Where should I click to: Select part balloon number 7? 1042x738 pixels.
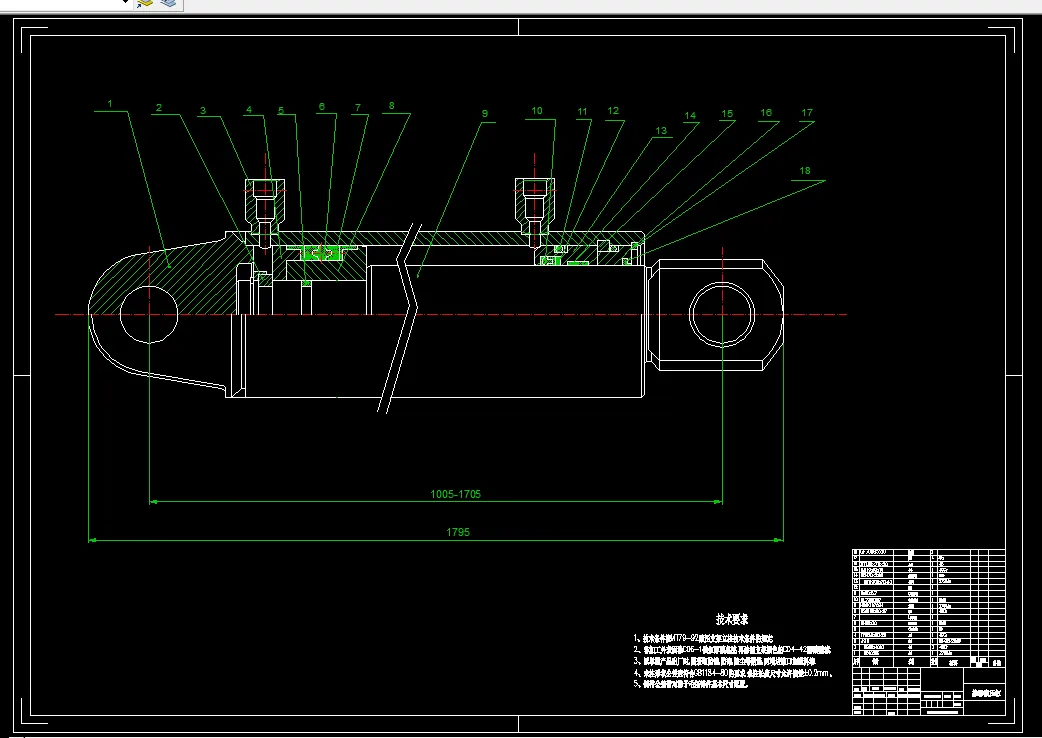point(358,107)
